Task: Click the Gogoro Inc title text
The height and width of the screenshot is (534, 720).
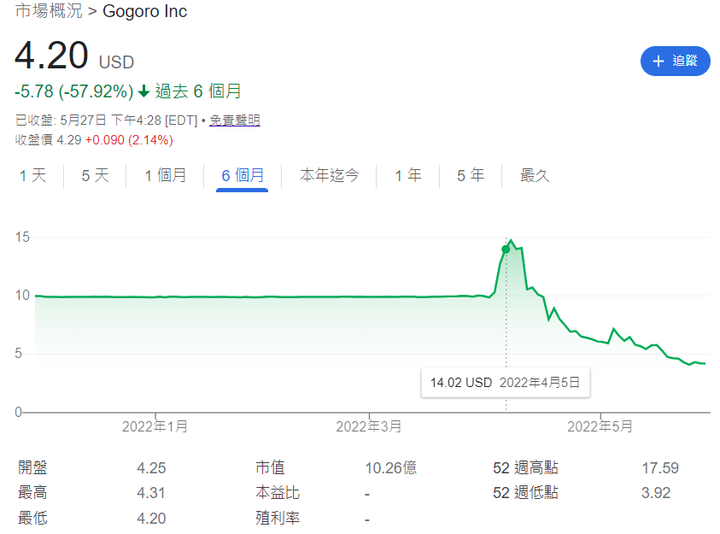Action: (145, 11)
